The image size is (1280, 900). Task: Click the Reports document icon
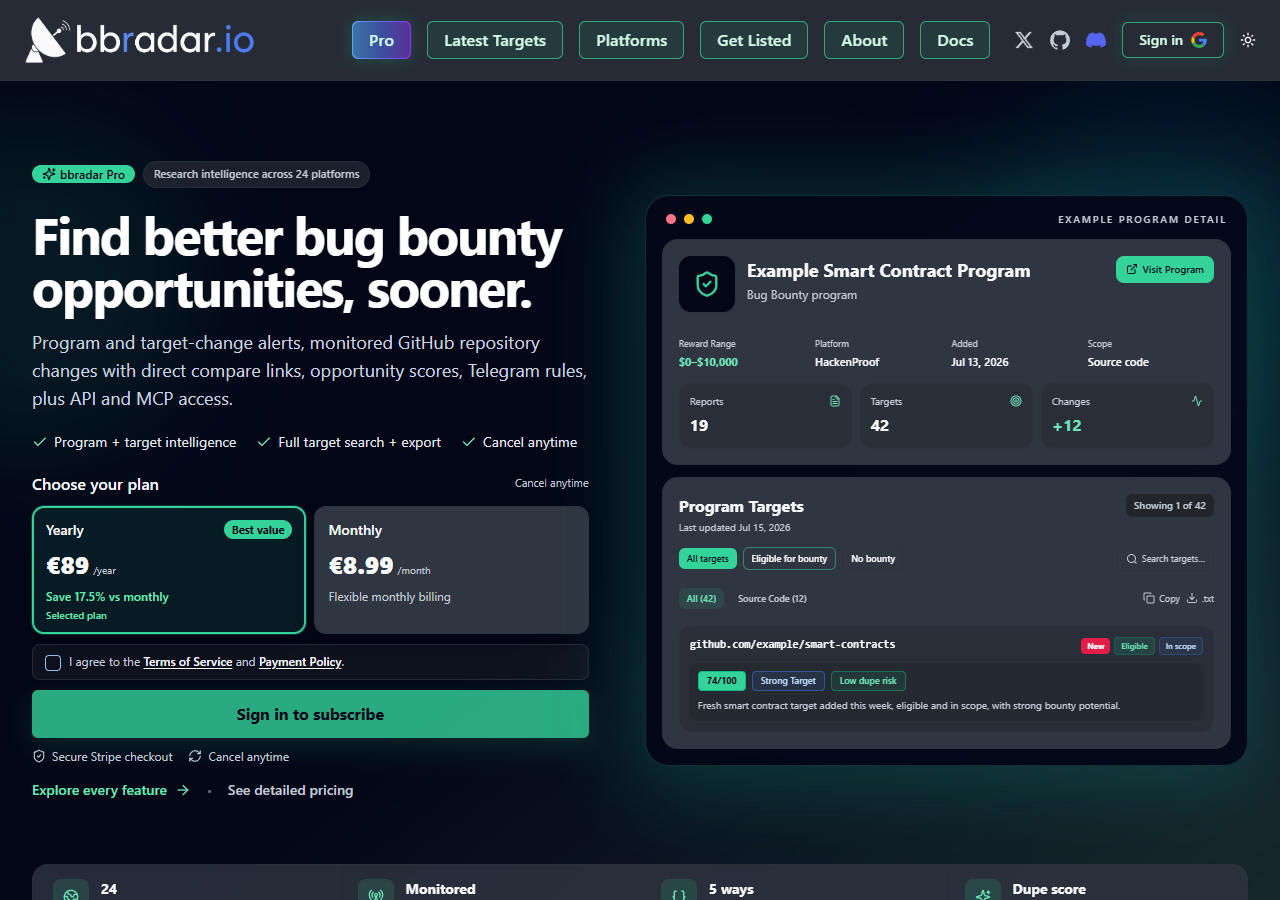[x=835, y=401]
